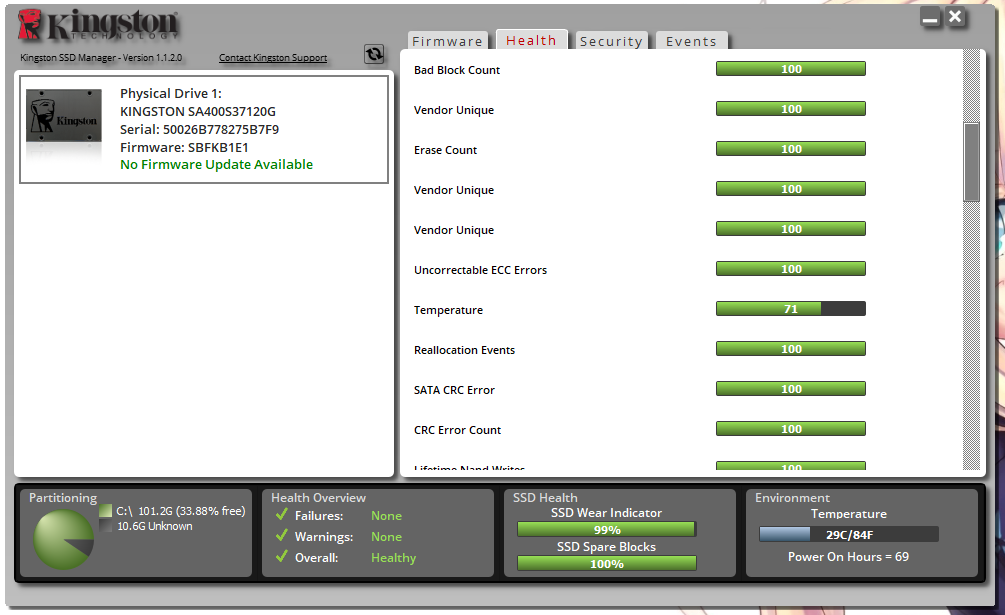Click the SATA CRC Error label
The image size is (1005, 615).
pyautogui.click(x=454, y=390)
